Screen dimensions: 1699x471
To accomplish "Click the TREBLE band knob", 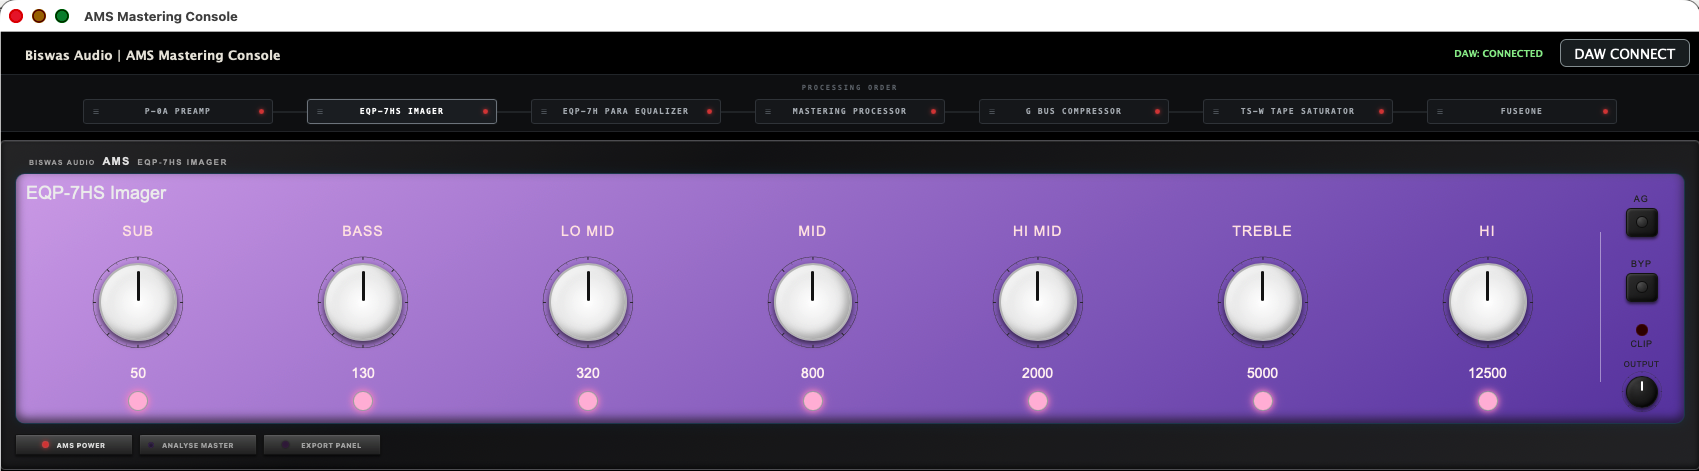I will 1262,301.
